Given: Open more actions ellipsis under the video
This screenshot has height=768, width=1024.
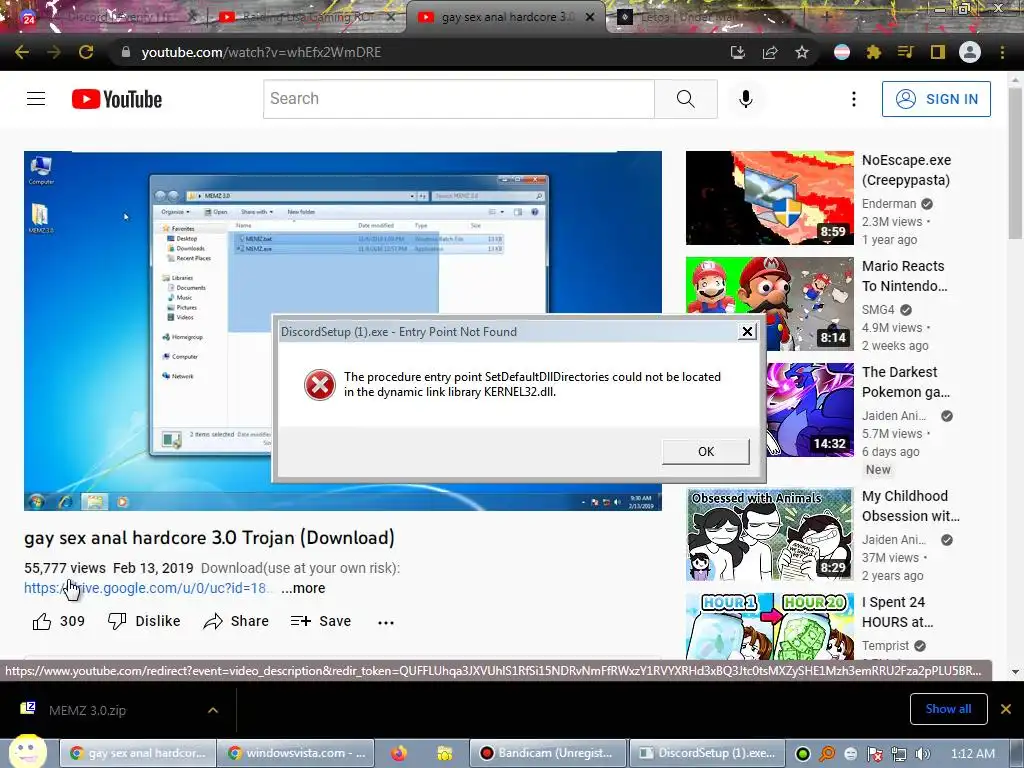Looking at the screenshot, I should point(386,622).
